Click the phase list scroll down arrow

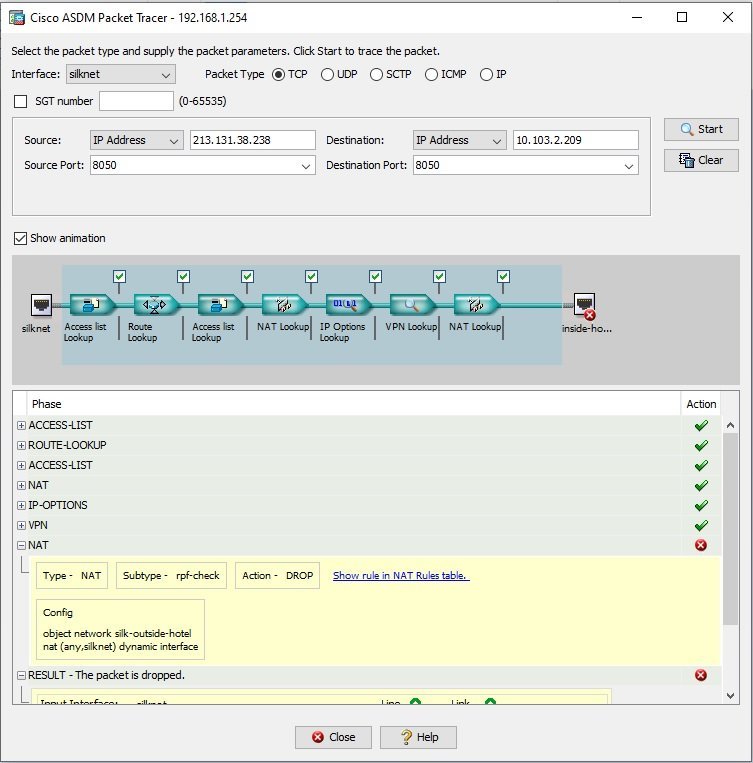tap(730, 696)
